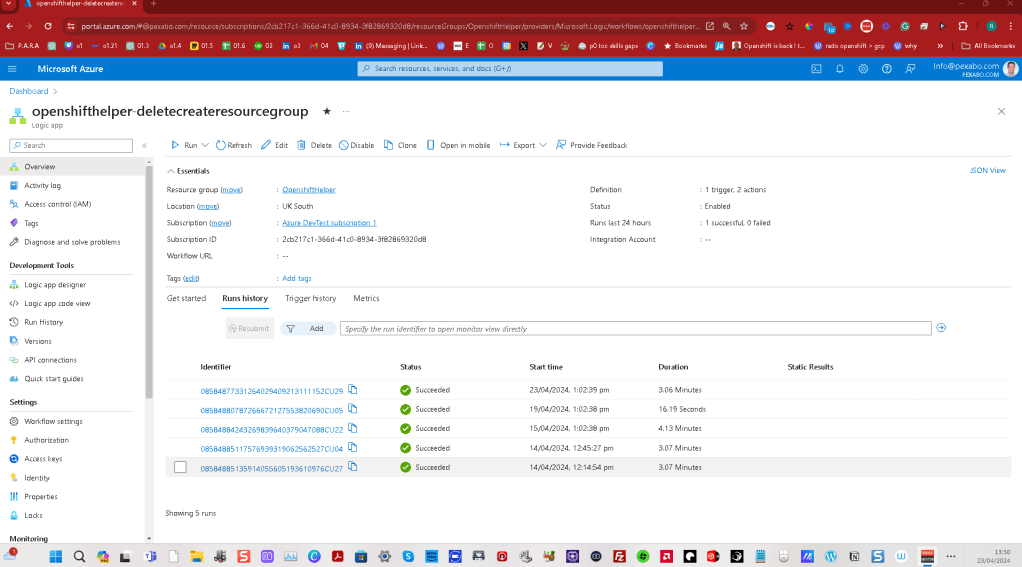Close the logic app blade
1022x567 pixels.
(x=1001, y=111)
